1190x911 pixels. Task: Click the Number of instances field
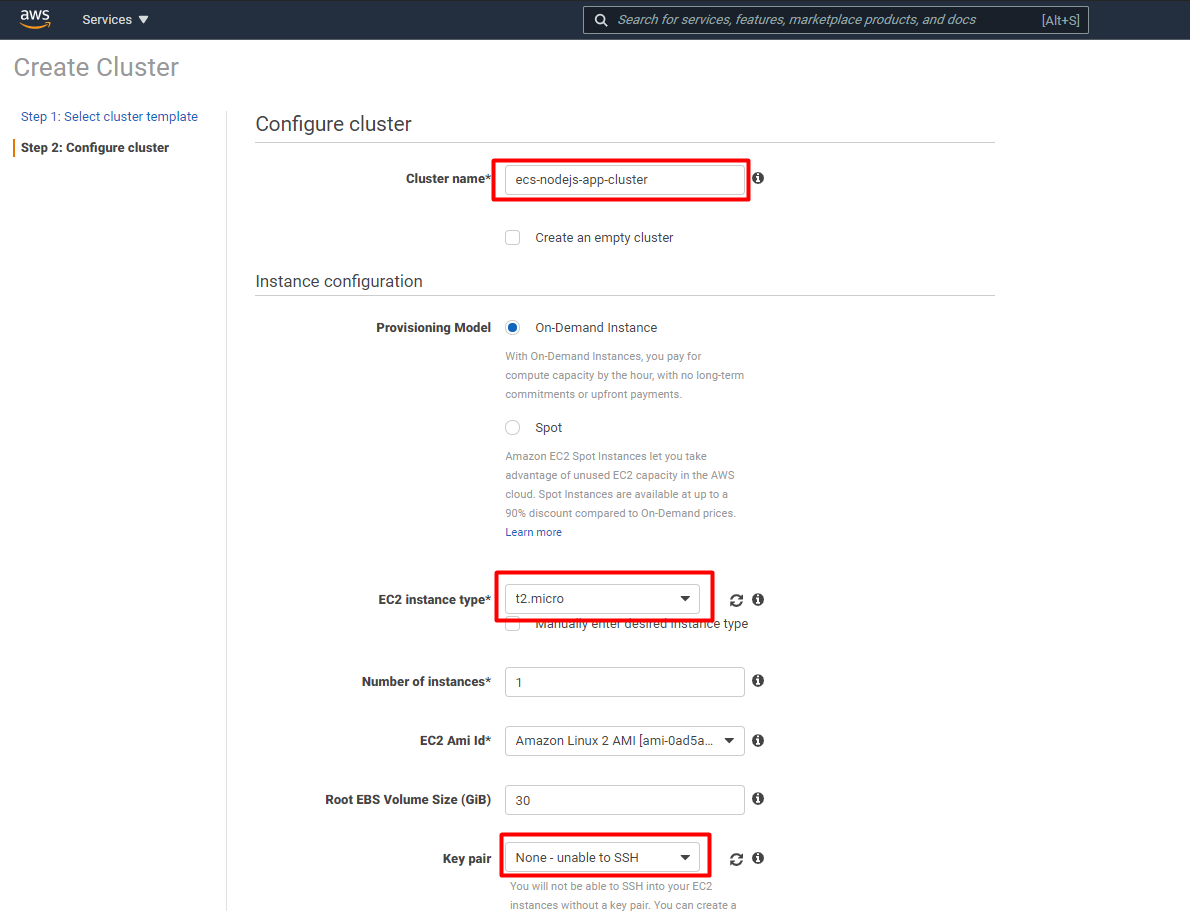624,681
